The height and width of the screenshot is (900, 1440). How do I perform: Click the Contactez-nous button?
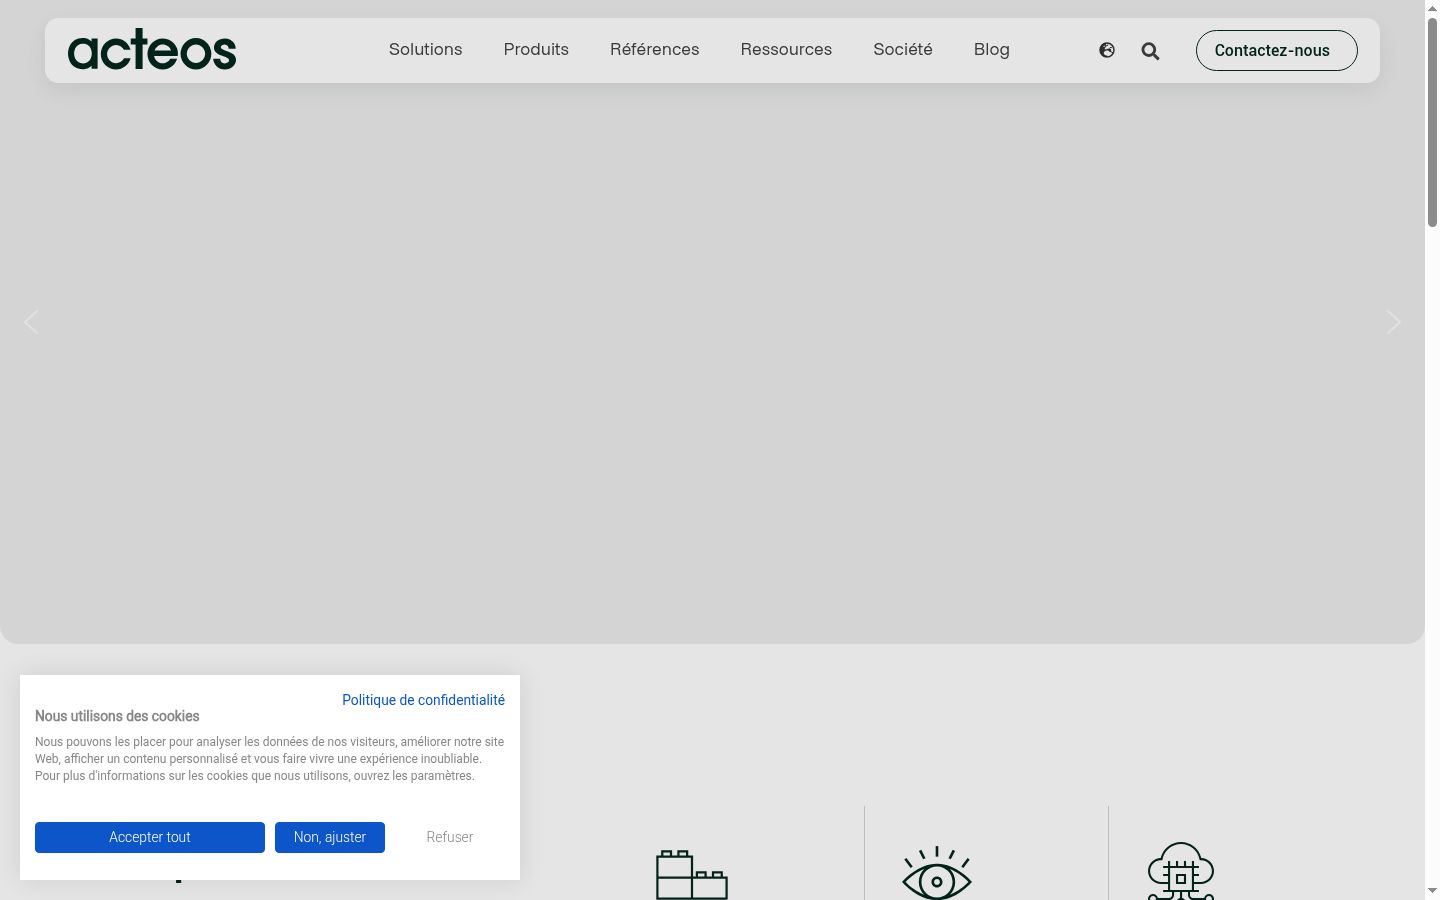[x=1276, y=51]
